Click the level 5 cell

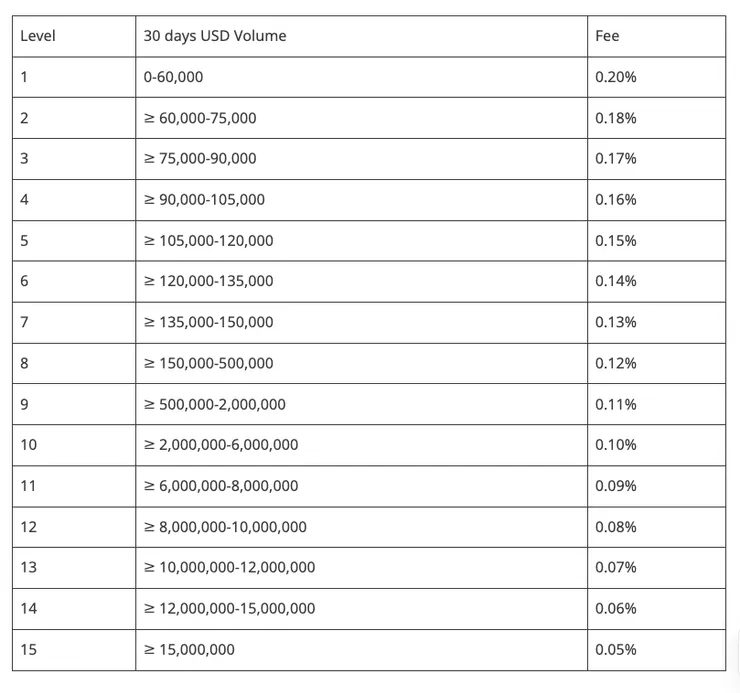[25, 240]
